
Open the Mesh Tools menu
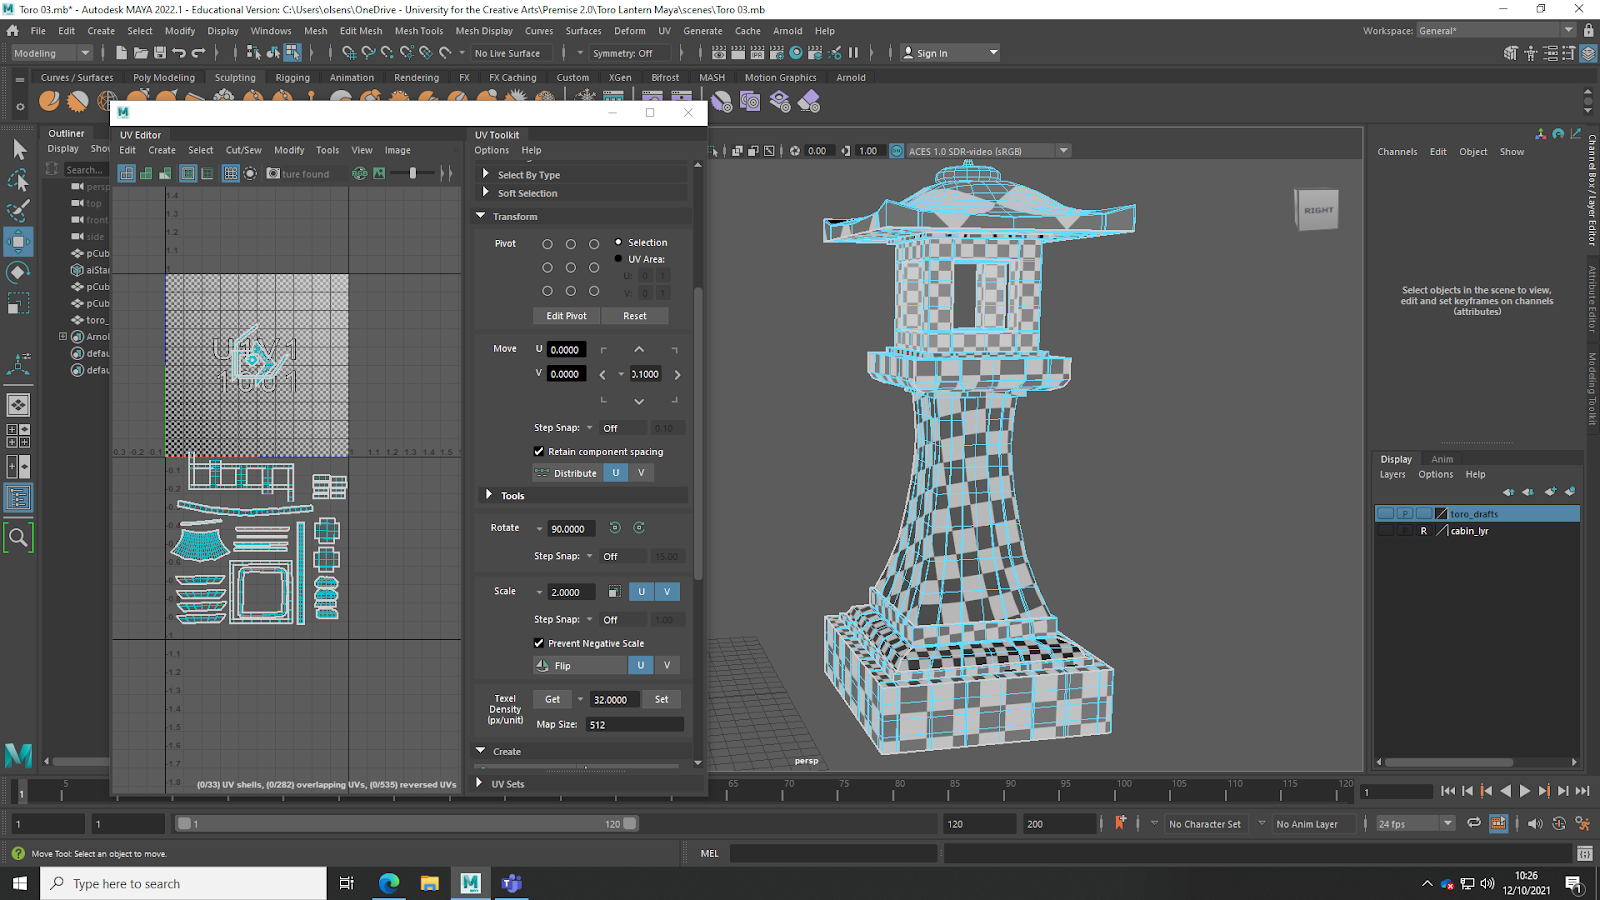point(419,31)
